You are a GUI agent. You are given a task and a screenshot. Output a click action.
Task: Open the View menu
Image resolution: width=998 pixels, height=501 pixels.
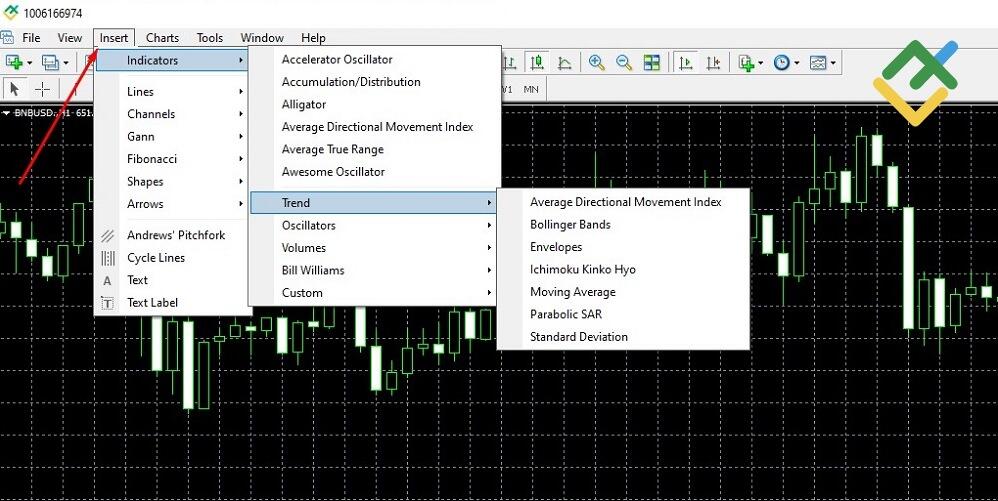click(69, 38)
